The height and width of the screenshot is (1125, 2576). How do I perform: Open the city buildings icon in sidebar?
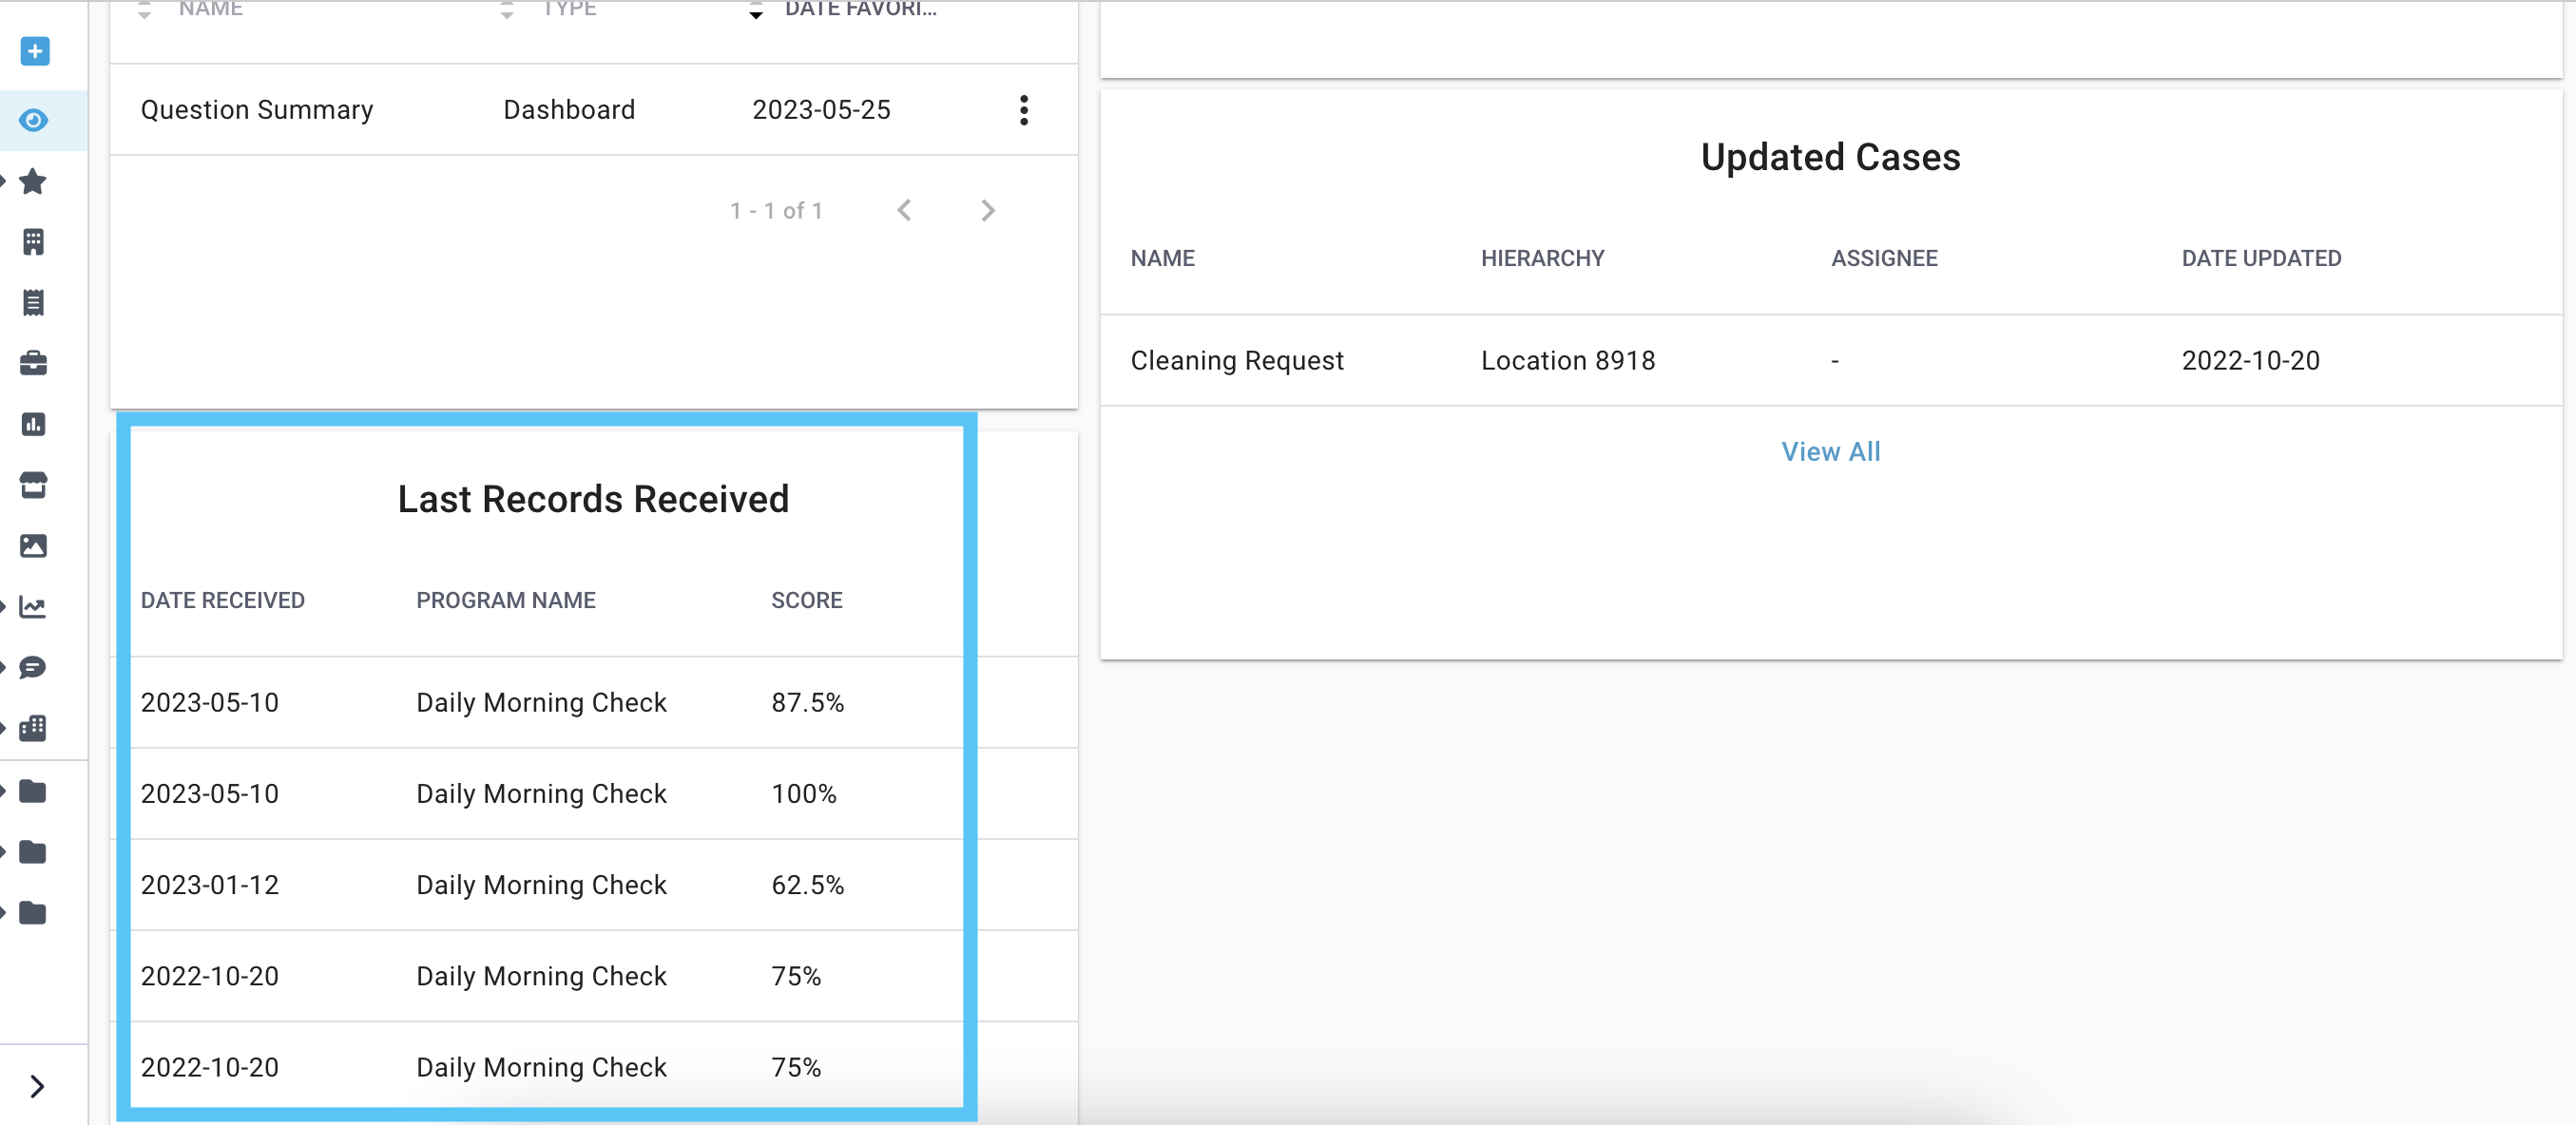coord(34,728)
